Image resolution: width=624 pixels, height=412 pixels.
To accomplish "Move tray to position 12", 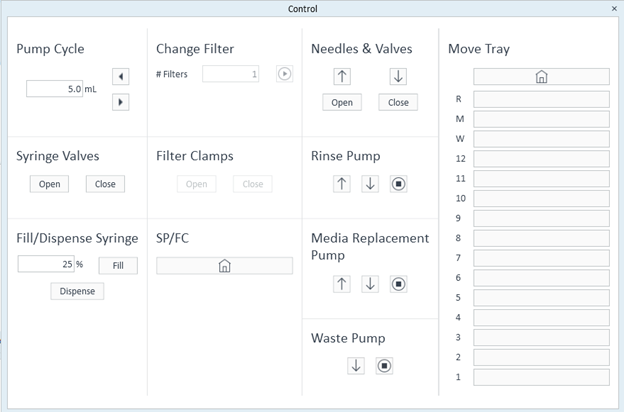I will pyautogui.click(x=541, y=159).
